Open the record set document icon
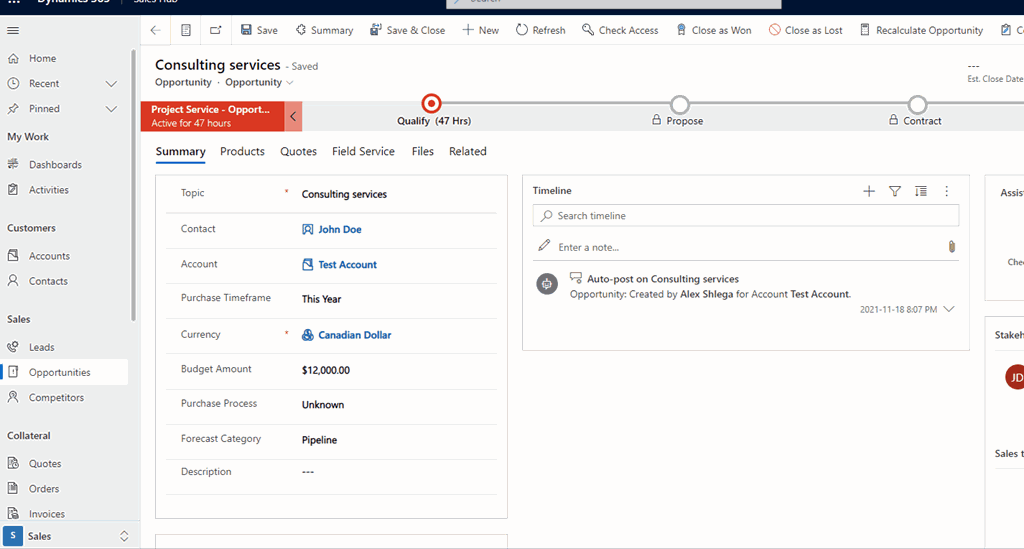The image size is (1024, 549). 186,30
